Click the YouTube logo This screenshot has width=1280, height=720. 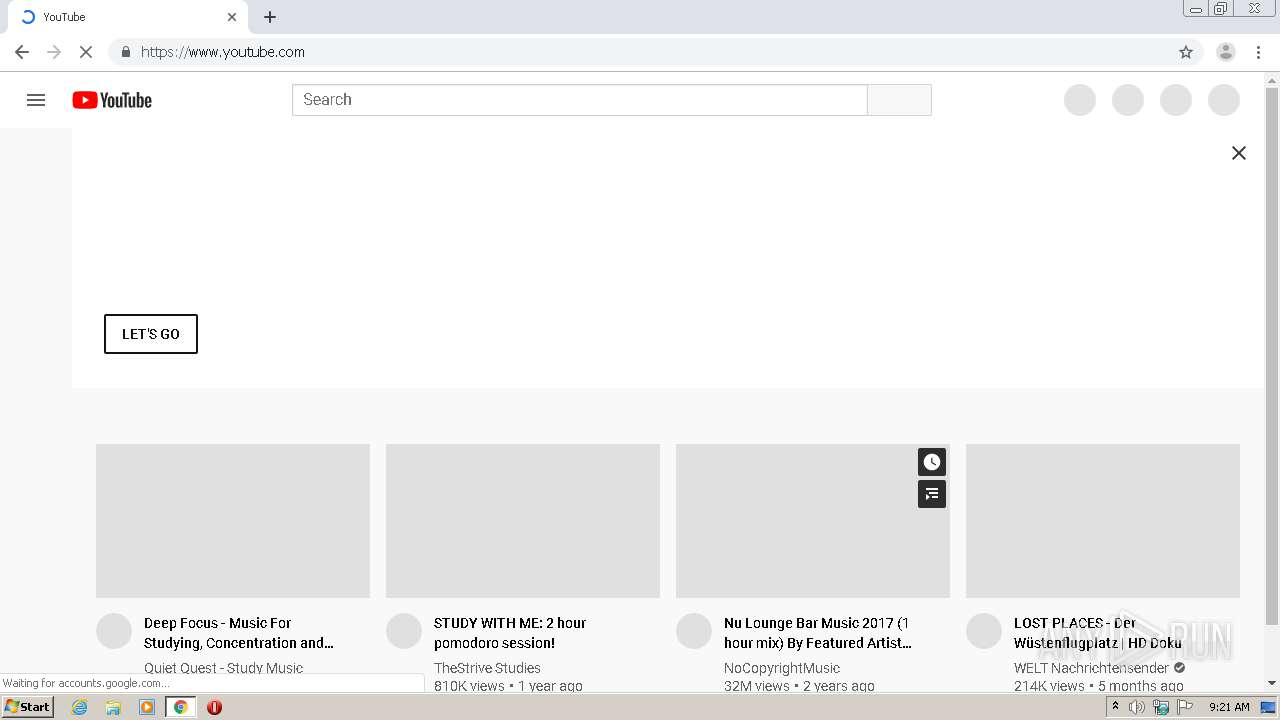[x=112, y=100]
